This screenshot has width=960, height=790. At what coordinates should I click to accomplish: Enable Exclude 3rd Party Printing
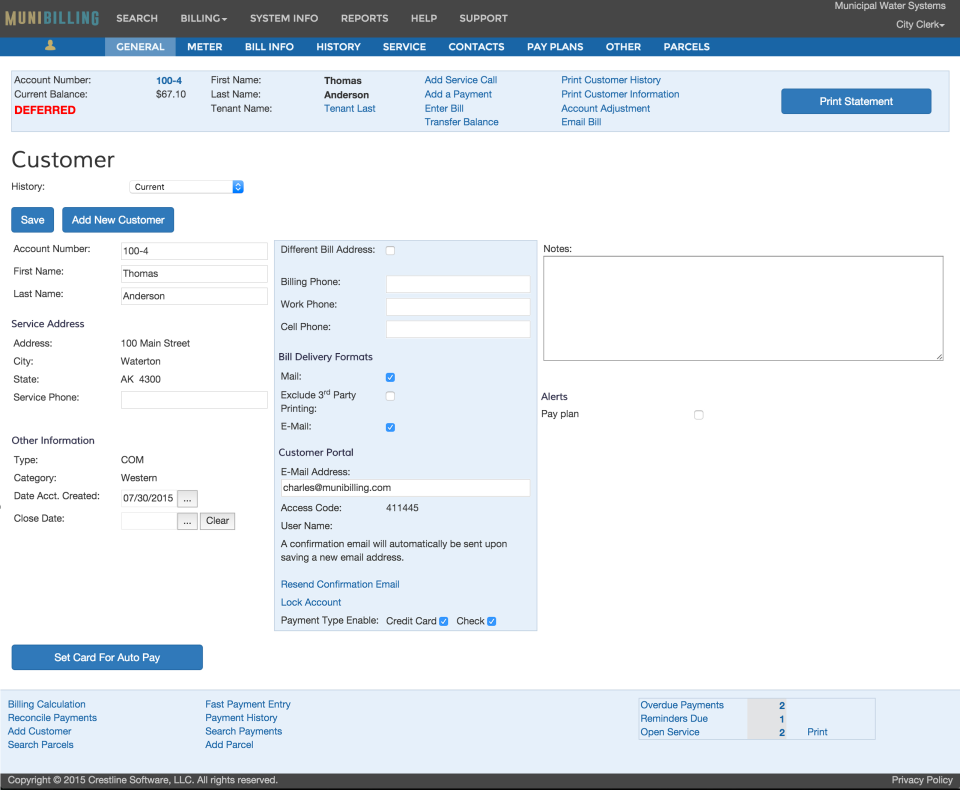click(x=390, y=395)
